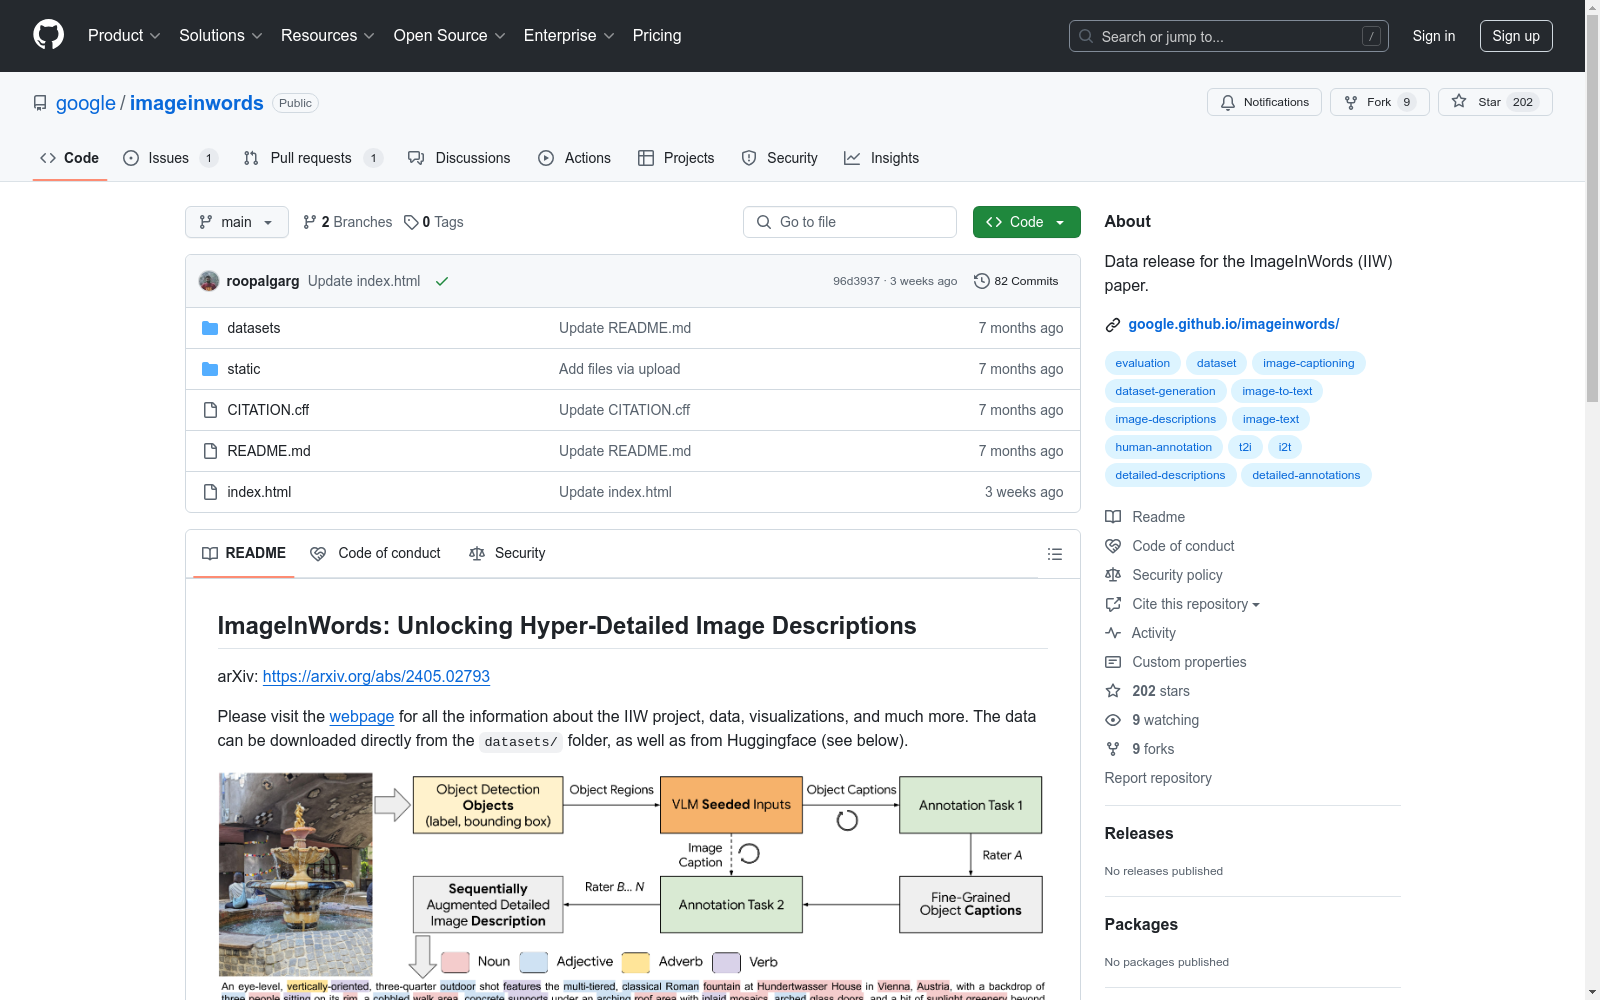This screenshot has height=1000, width=1600.
Task: View the 9 forks link in sidebar
Action: pyautogui.click(x=1140, y=749)
